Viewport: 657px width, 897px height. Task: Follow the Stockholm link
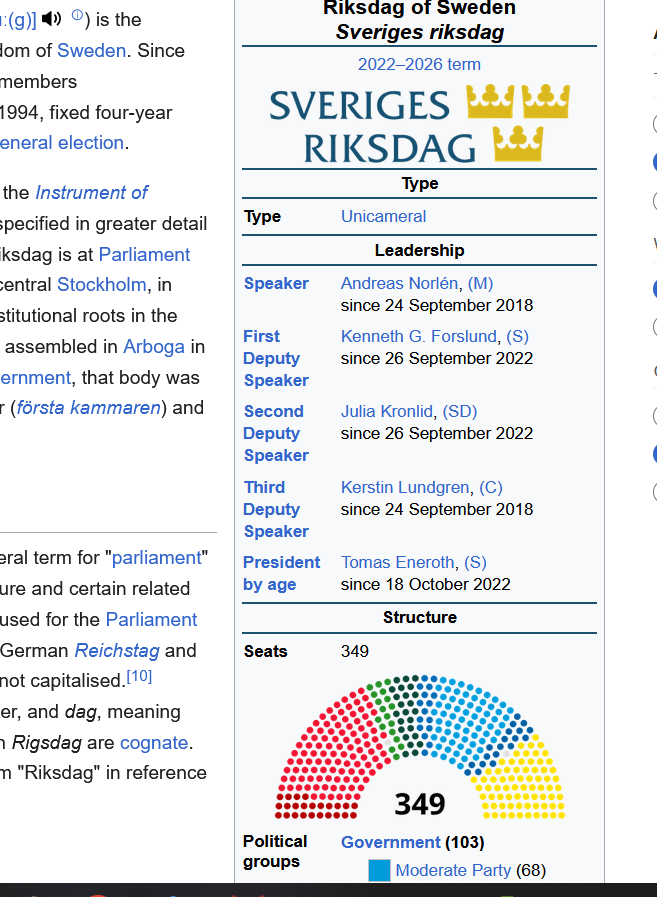click(x=102, y=284)
